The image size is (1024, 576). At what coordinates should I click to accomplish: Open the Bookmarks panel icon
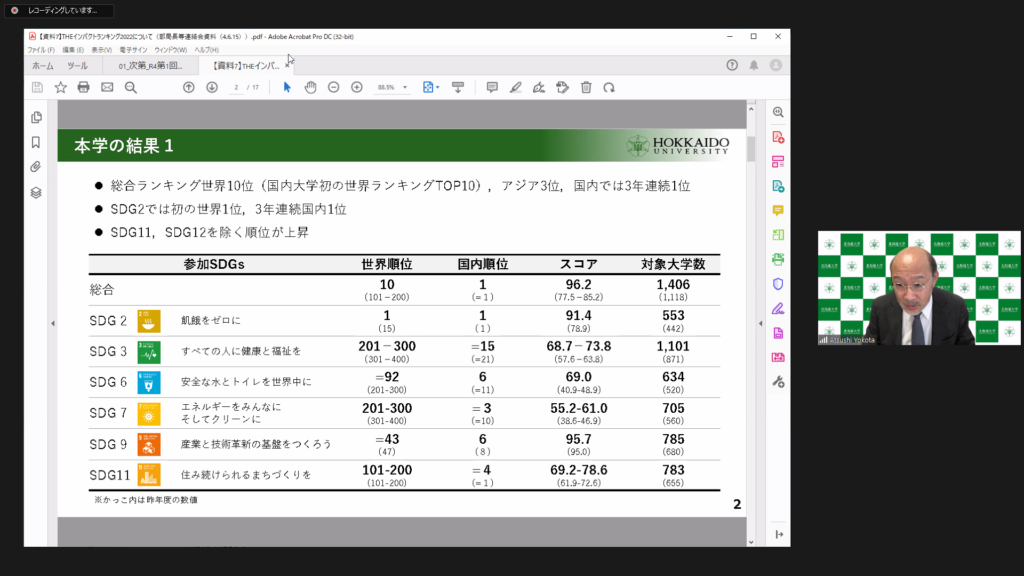click(x=36, y=142)
